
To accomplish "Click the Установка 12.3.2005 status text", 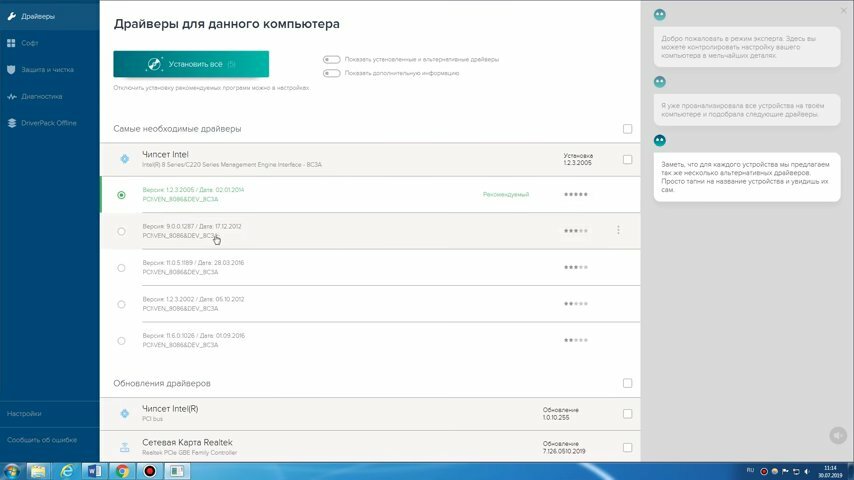I will click(578, 159).
